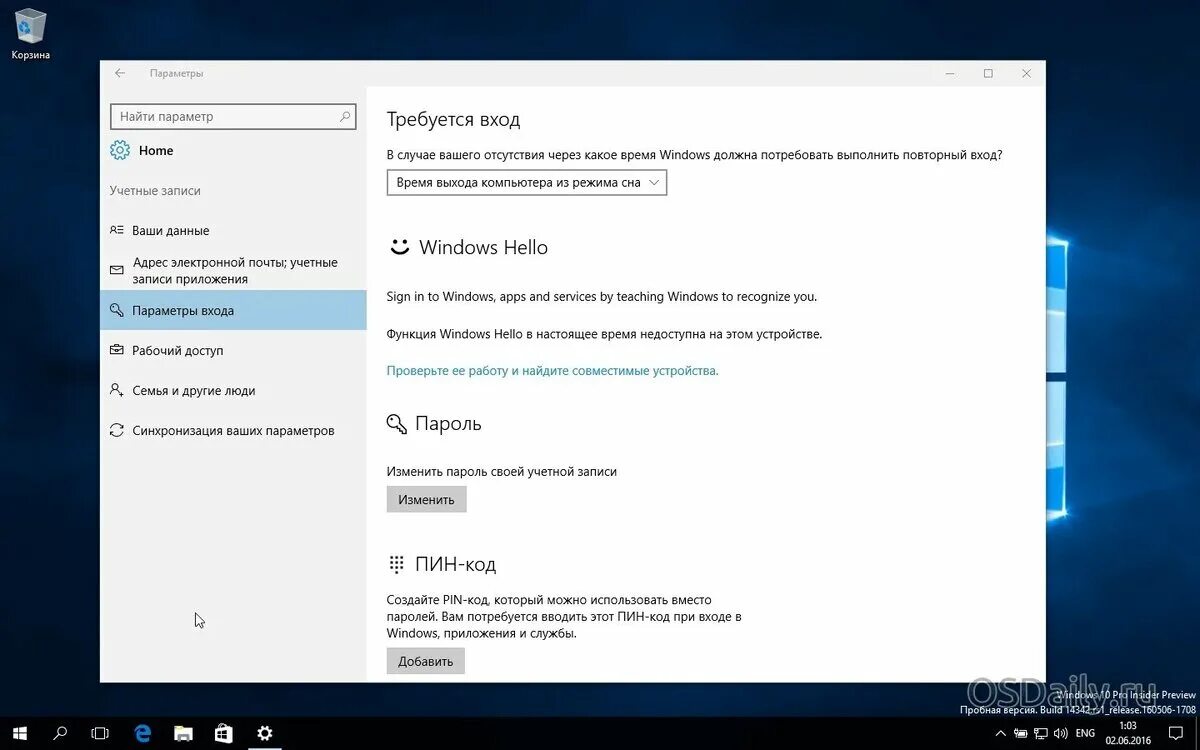Viewport: 1200px width, 750px height.
Task: Open Home via the gear icon
Action: click(x=120, y=150)
